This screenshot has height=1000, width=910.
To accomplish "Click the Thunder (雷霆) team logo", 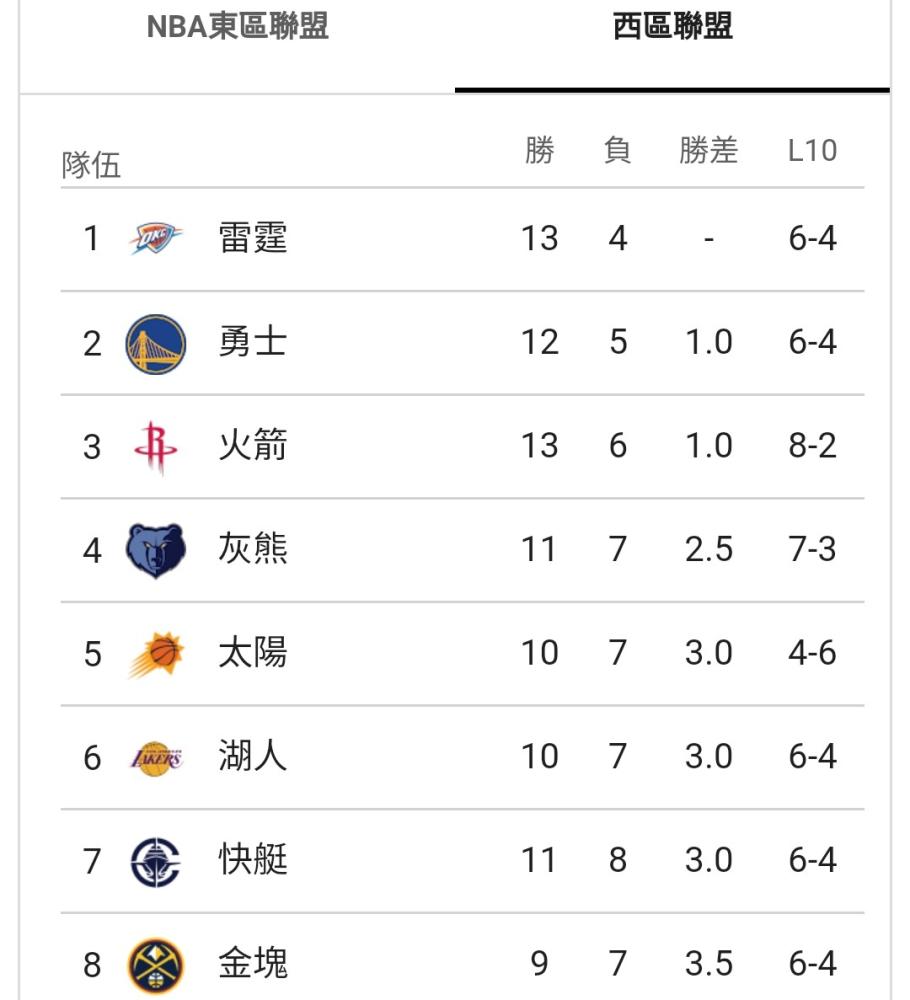I will point(156,239).
